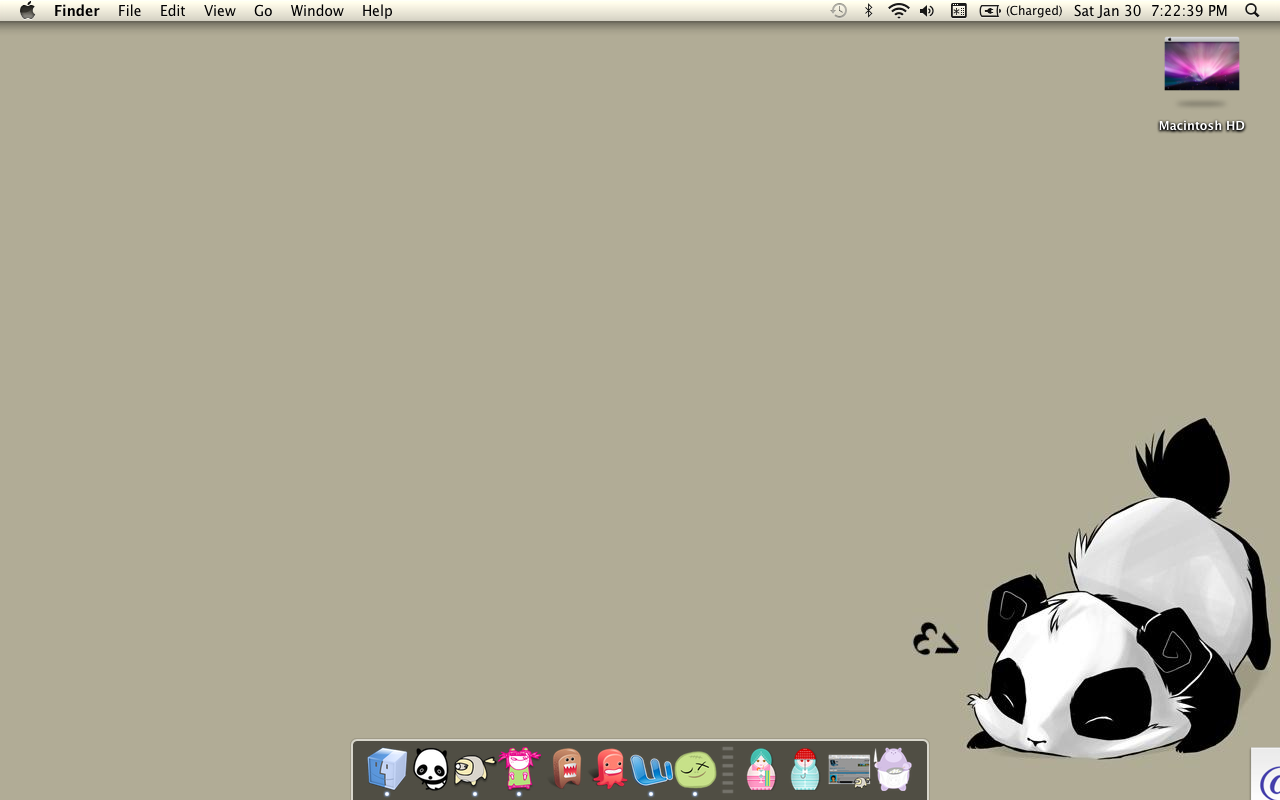Open Finder from the Dock
The height and width of the screenshot is (800, 1280).
pos(387,769)
